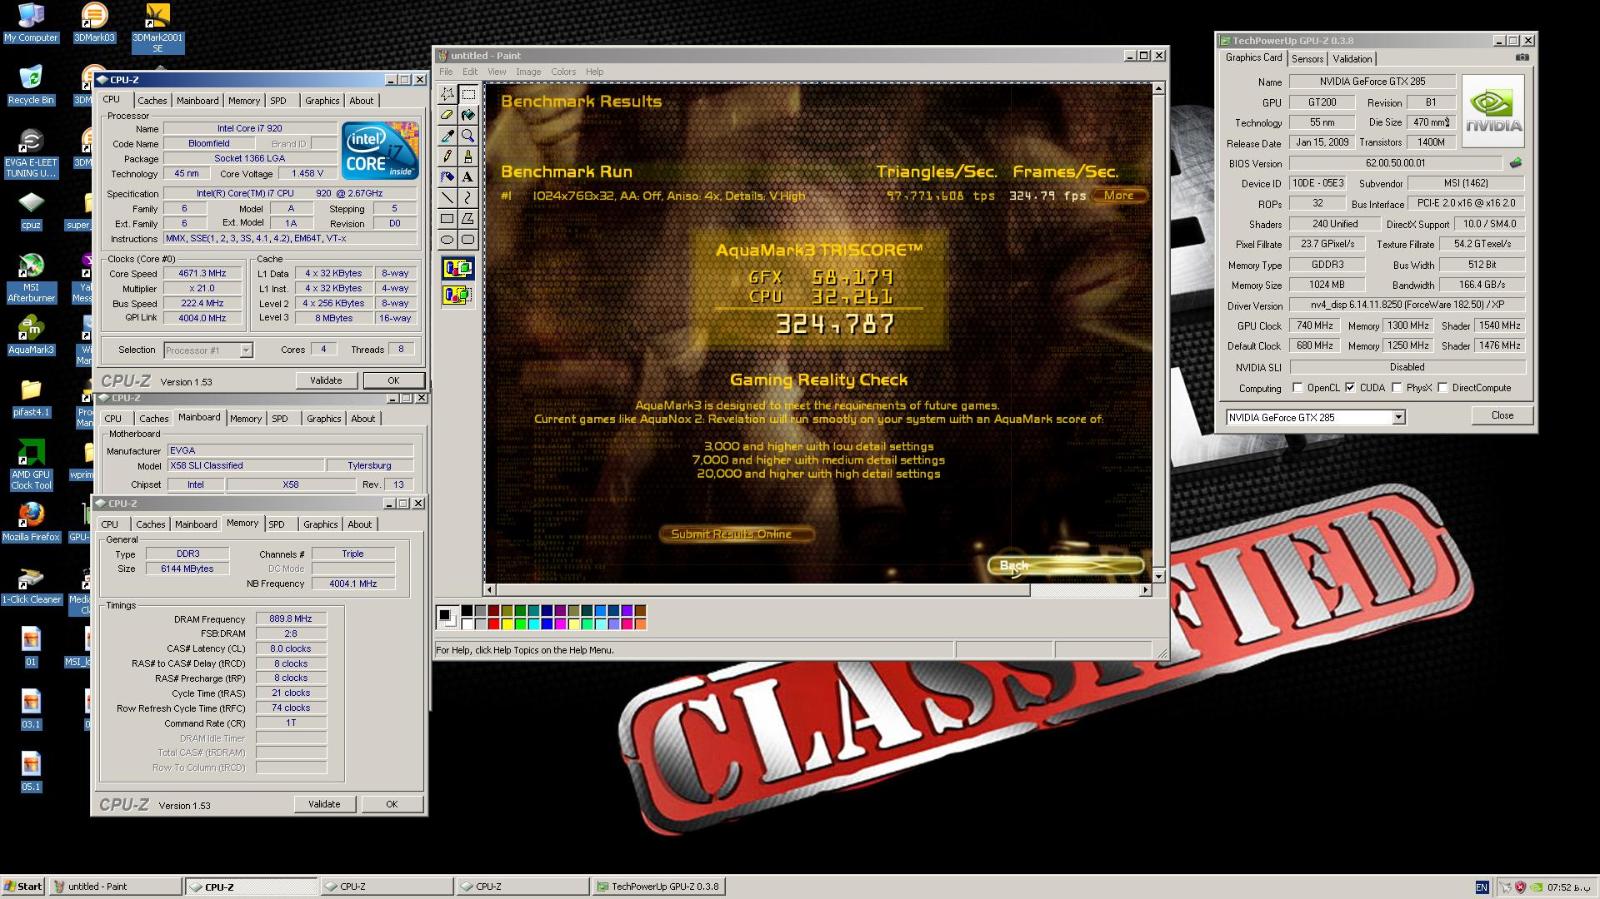Viewport: 1600px width, 899px height.
Task: Open the AquaMark3 desktop shortcut
Action: click(x=31, y=336)
